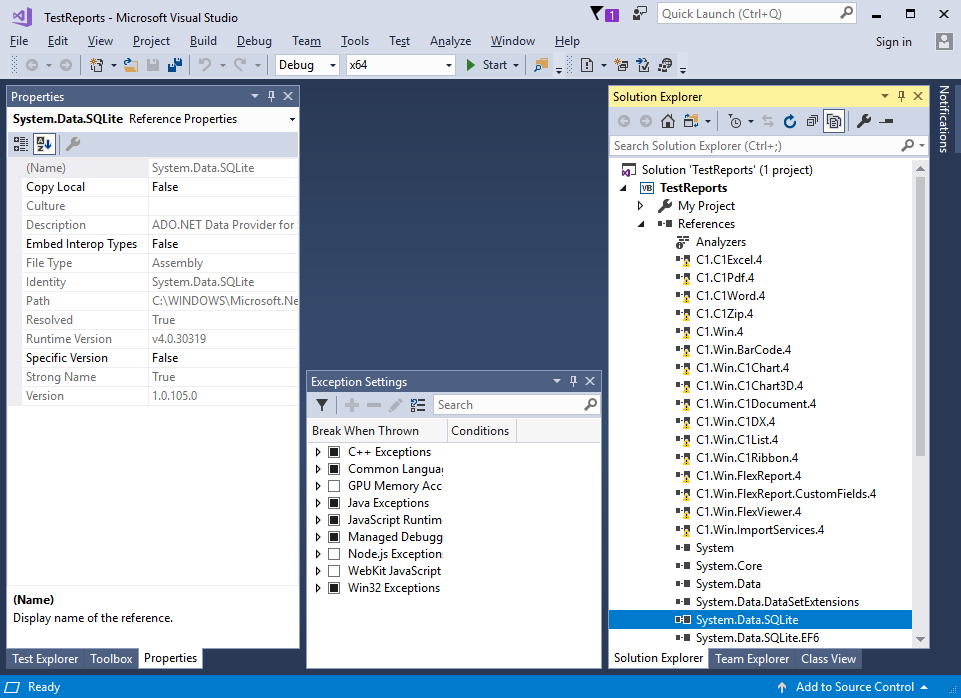Click the filter funnel in Exception Settings

click(322, 405)
